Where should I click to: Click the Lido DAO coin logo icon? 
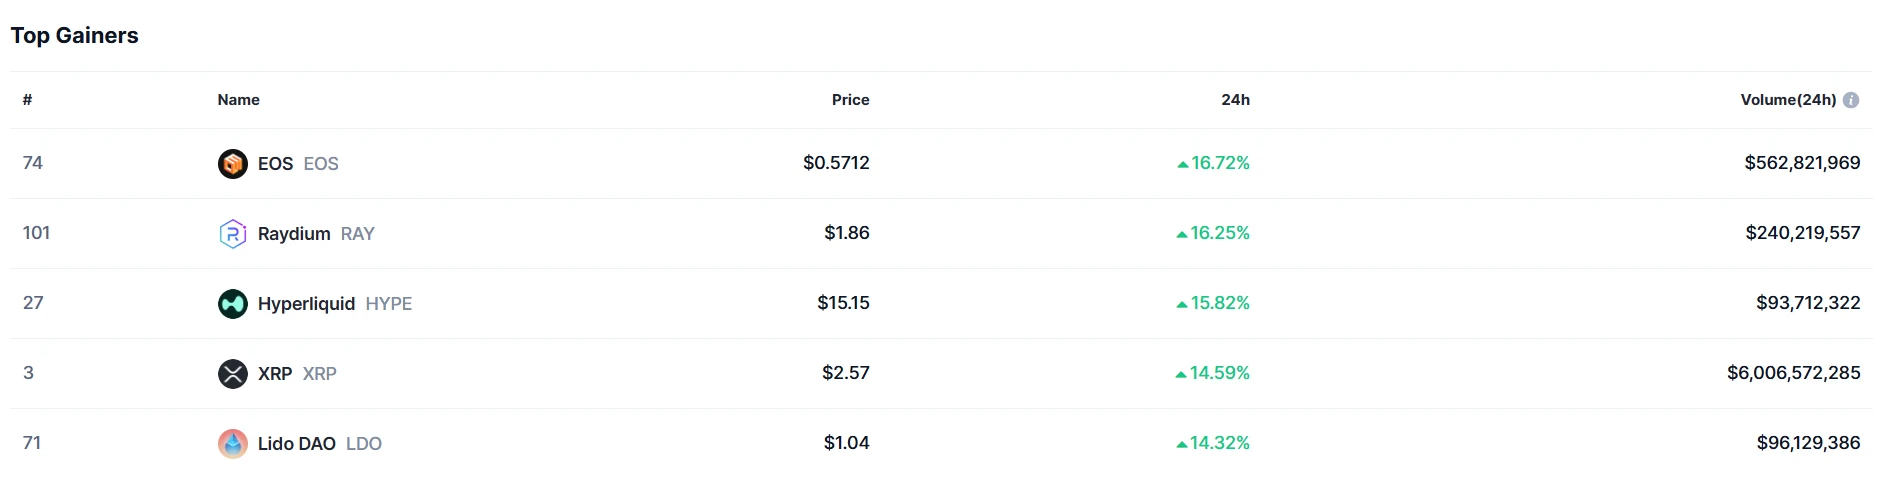(x=233, y=443)
